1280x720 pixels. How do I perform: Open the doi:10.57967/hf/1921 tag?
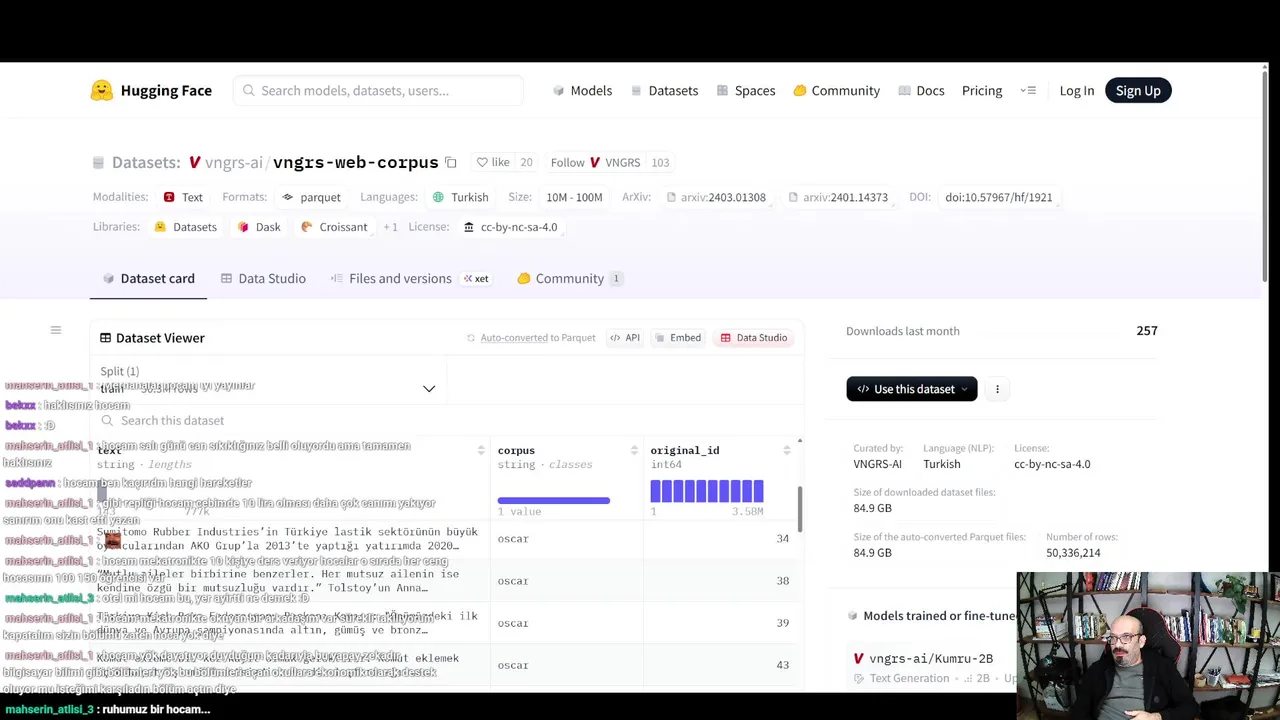point(999,197)
